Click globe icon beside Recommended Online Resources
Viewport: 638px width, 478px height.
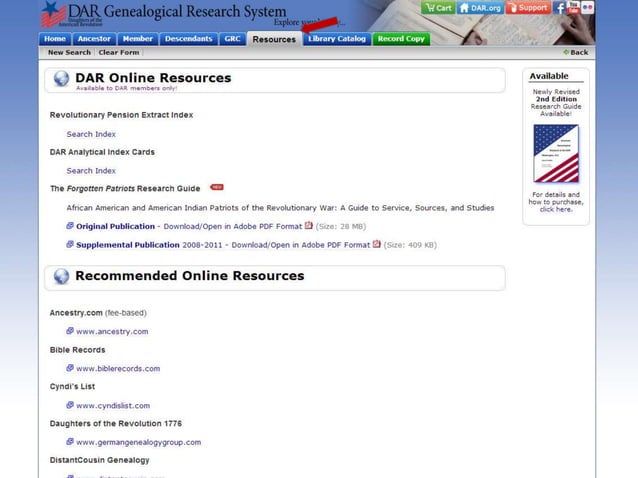(61, 277)
